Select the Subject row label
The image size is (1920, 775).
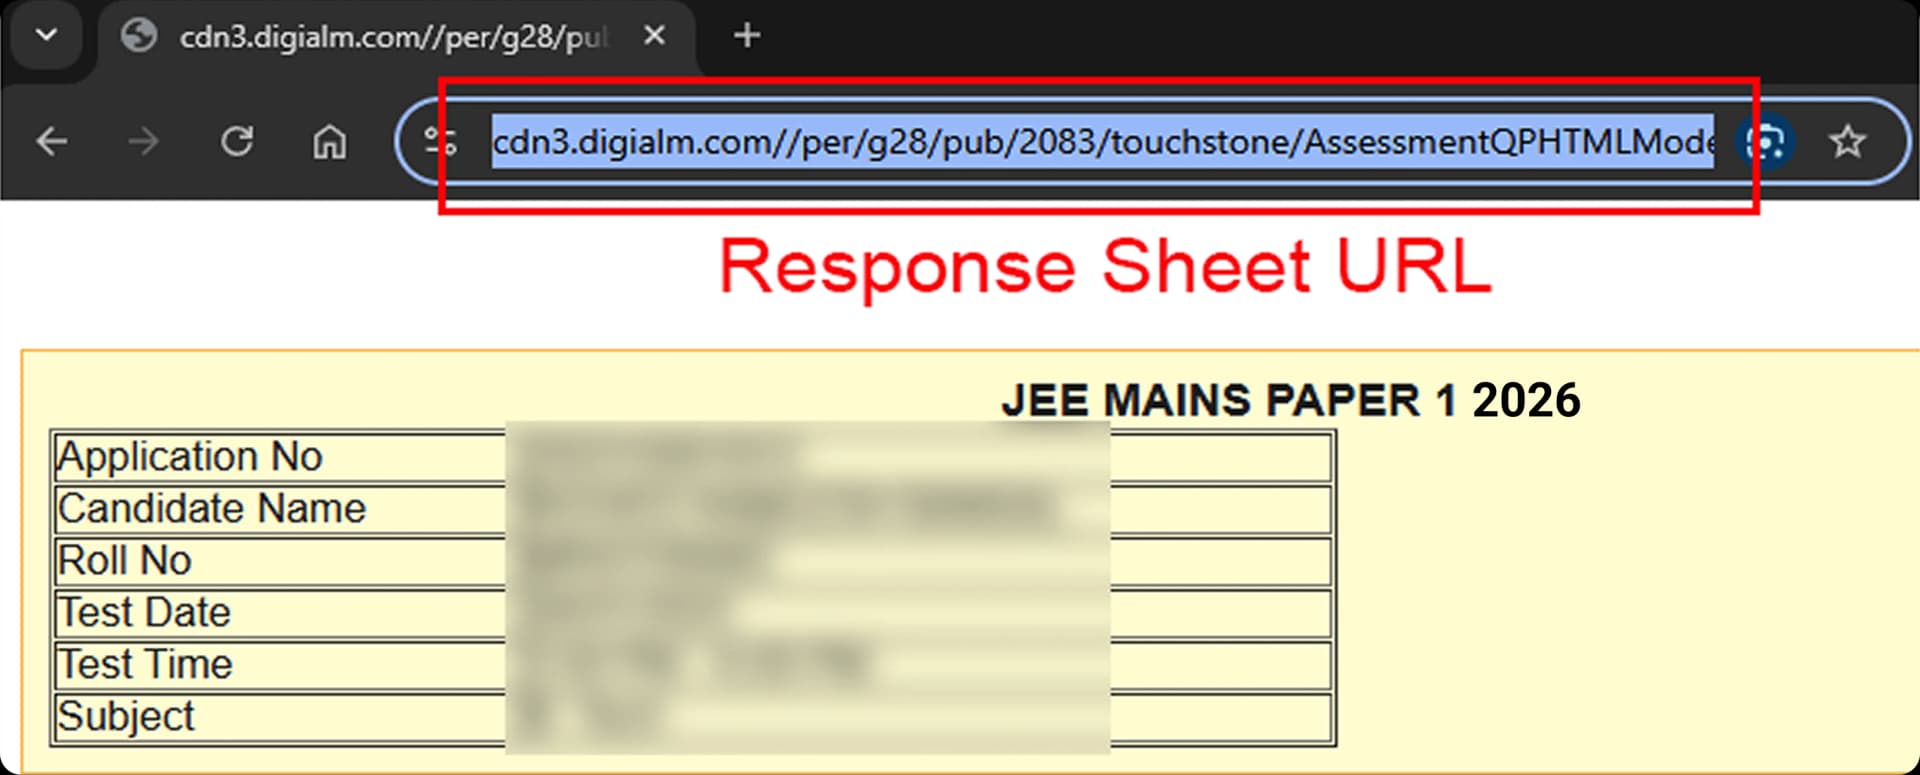126,717
